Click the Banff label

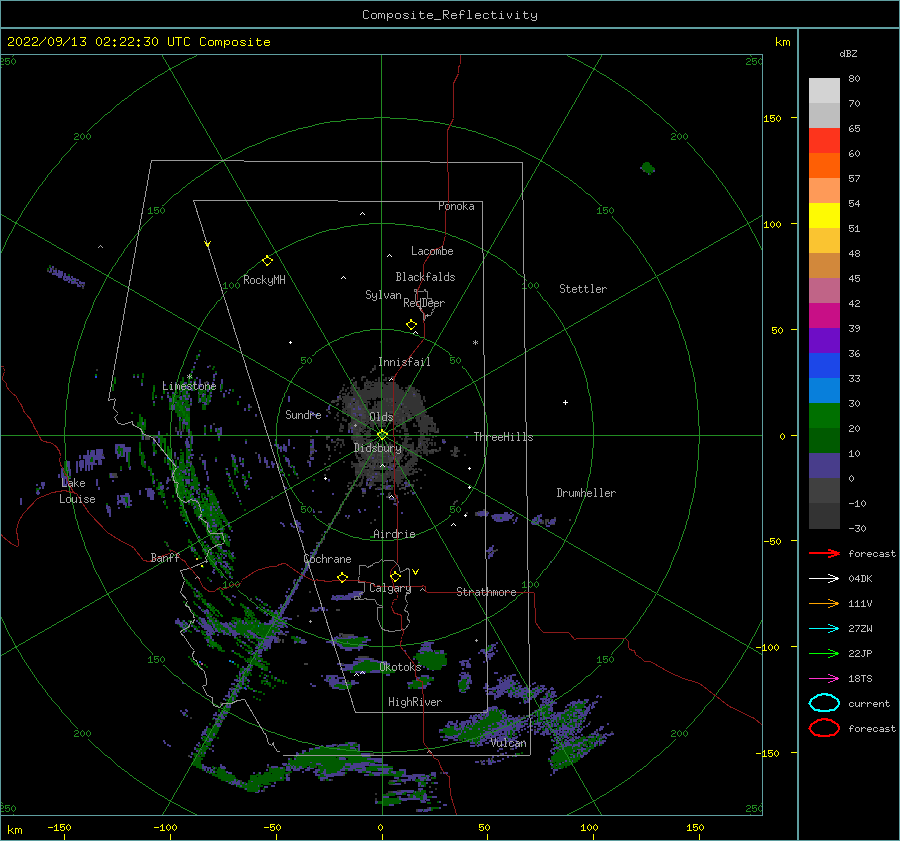point(165,557)
